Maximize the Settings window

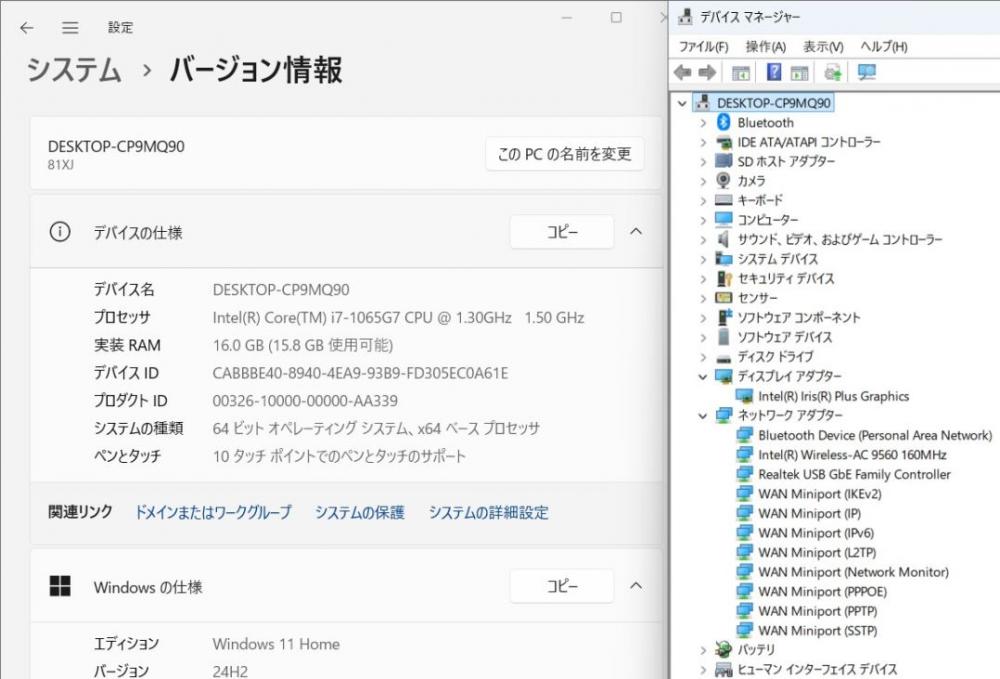pos(616,17)
